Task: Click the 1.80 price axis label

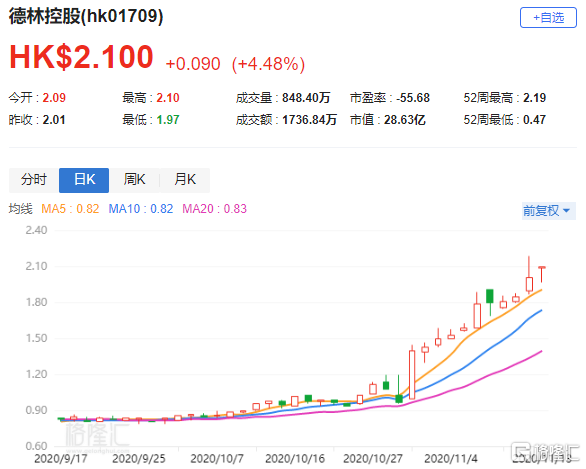Action: tap(36, 302)
